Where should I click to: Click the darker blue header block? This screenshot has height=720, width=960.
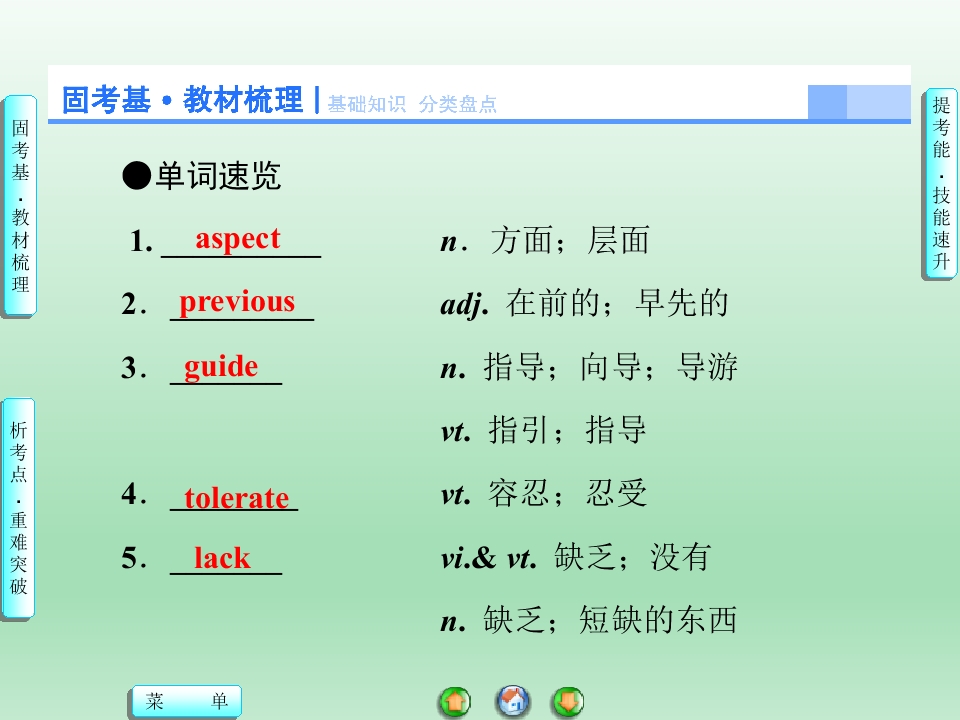point(827,102)
